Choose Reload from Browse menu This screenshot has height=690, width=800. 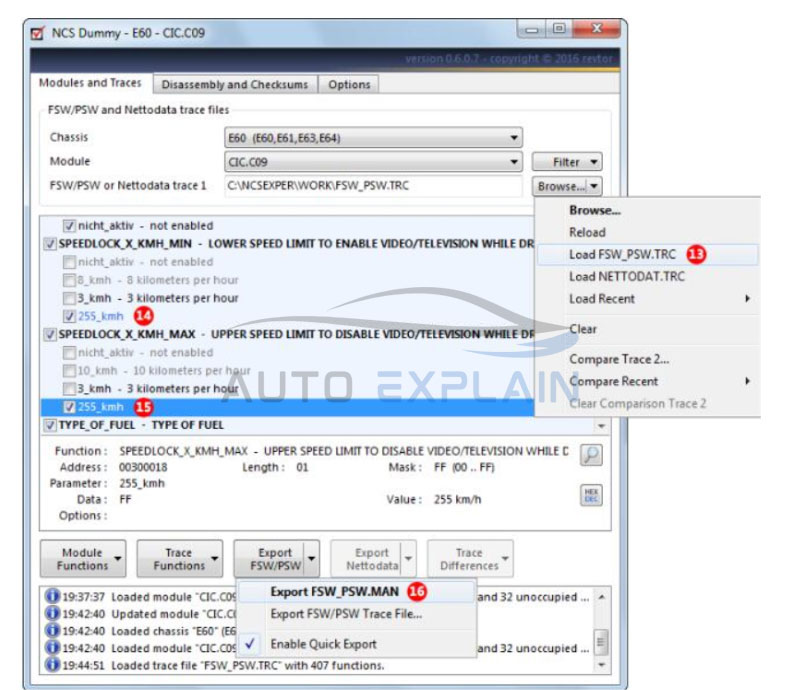click(x=648, y=233)
